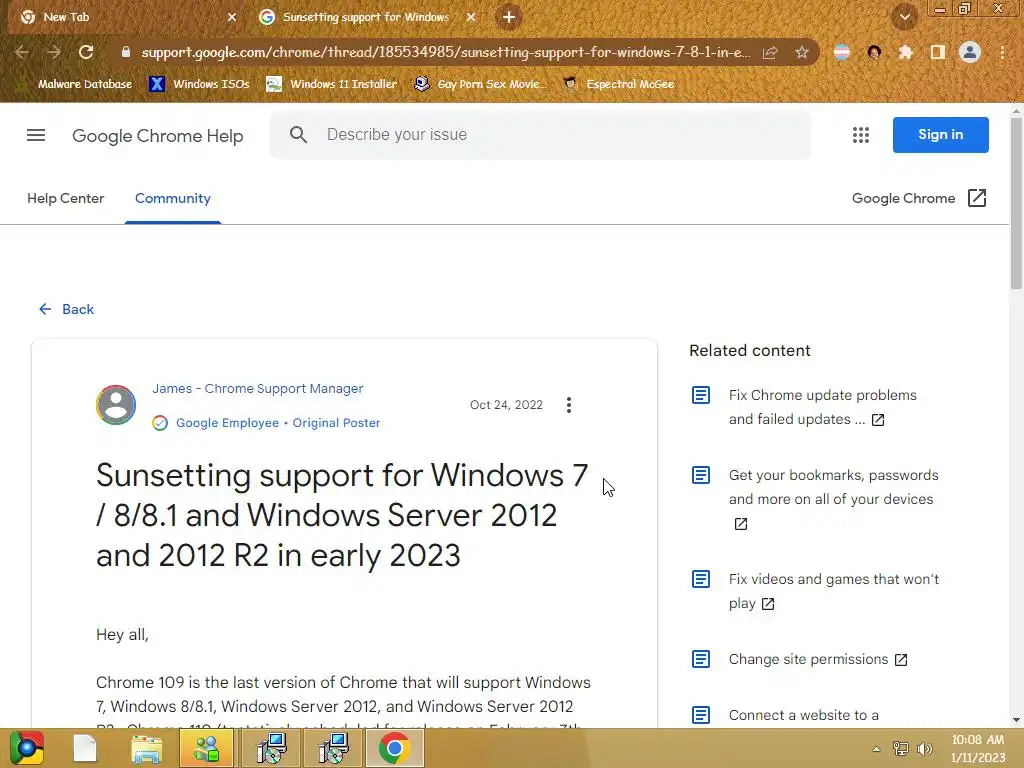Toggle Chrome side panel icon
The image size is (1024, 768).
[938, 52]
